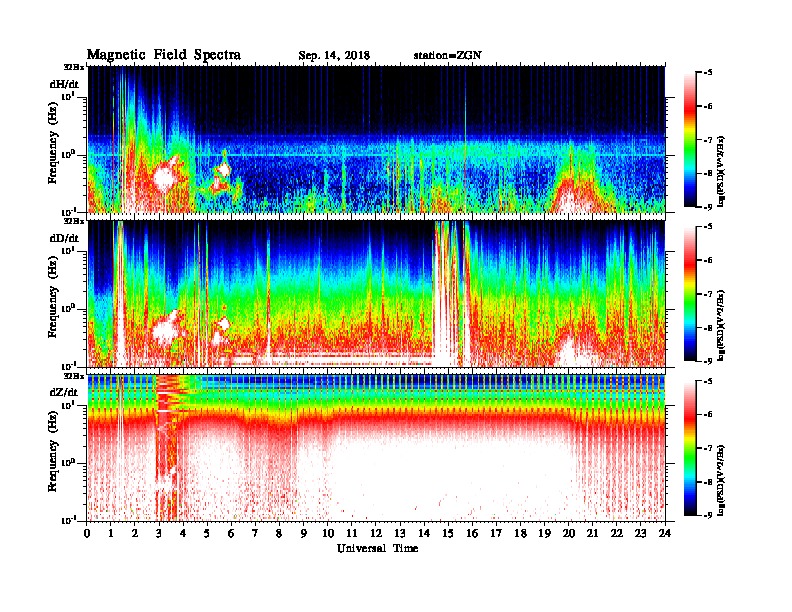The width and height of the screenshot is (792, 612).
Task: Click the 10⁰ frequency tick of dZ/dt panel
Action: tap(69, 462)
